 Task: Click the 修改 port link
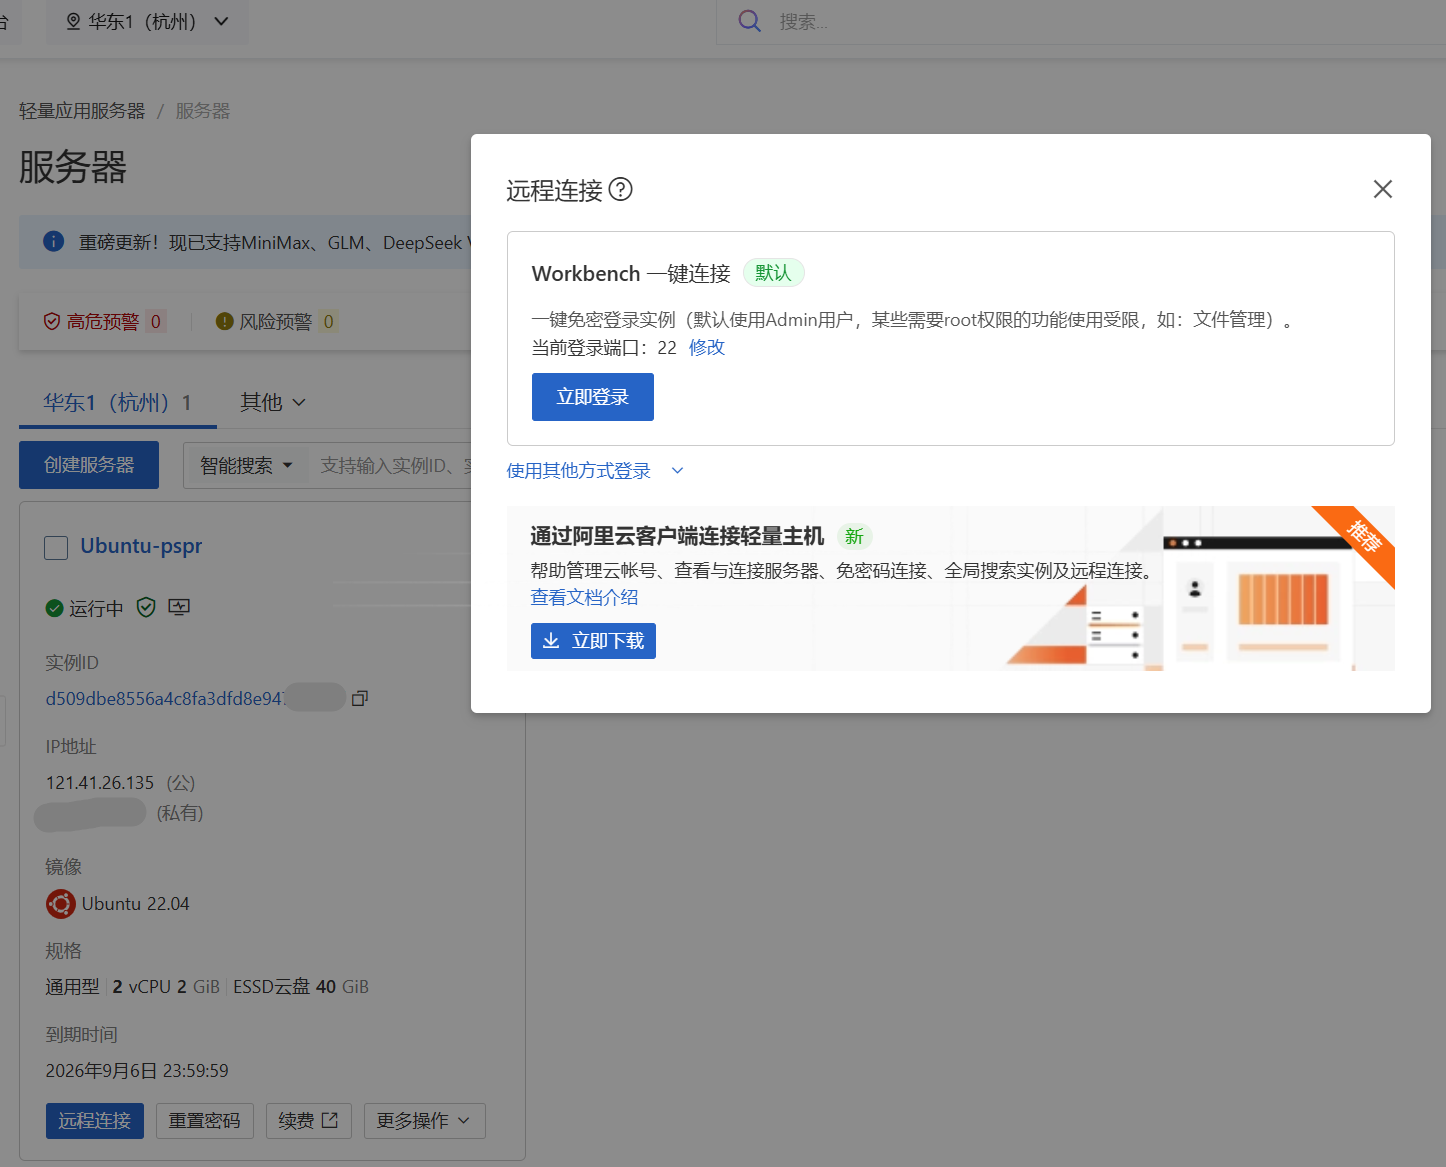point(706,347)
